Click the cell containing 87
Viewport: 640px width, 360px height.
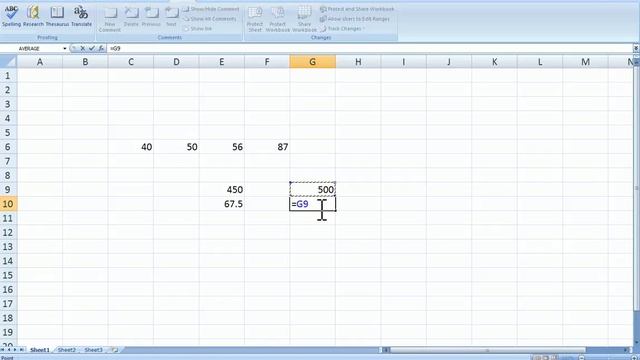click(267, 147)
